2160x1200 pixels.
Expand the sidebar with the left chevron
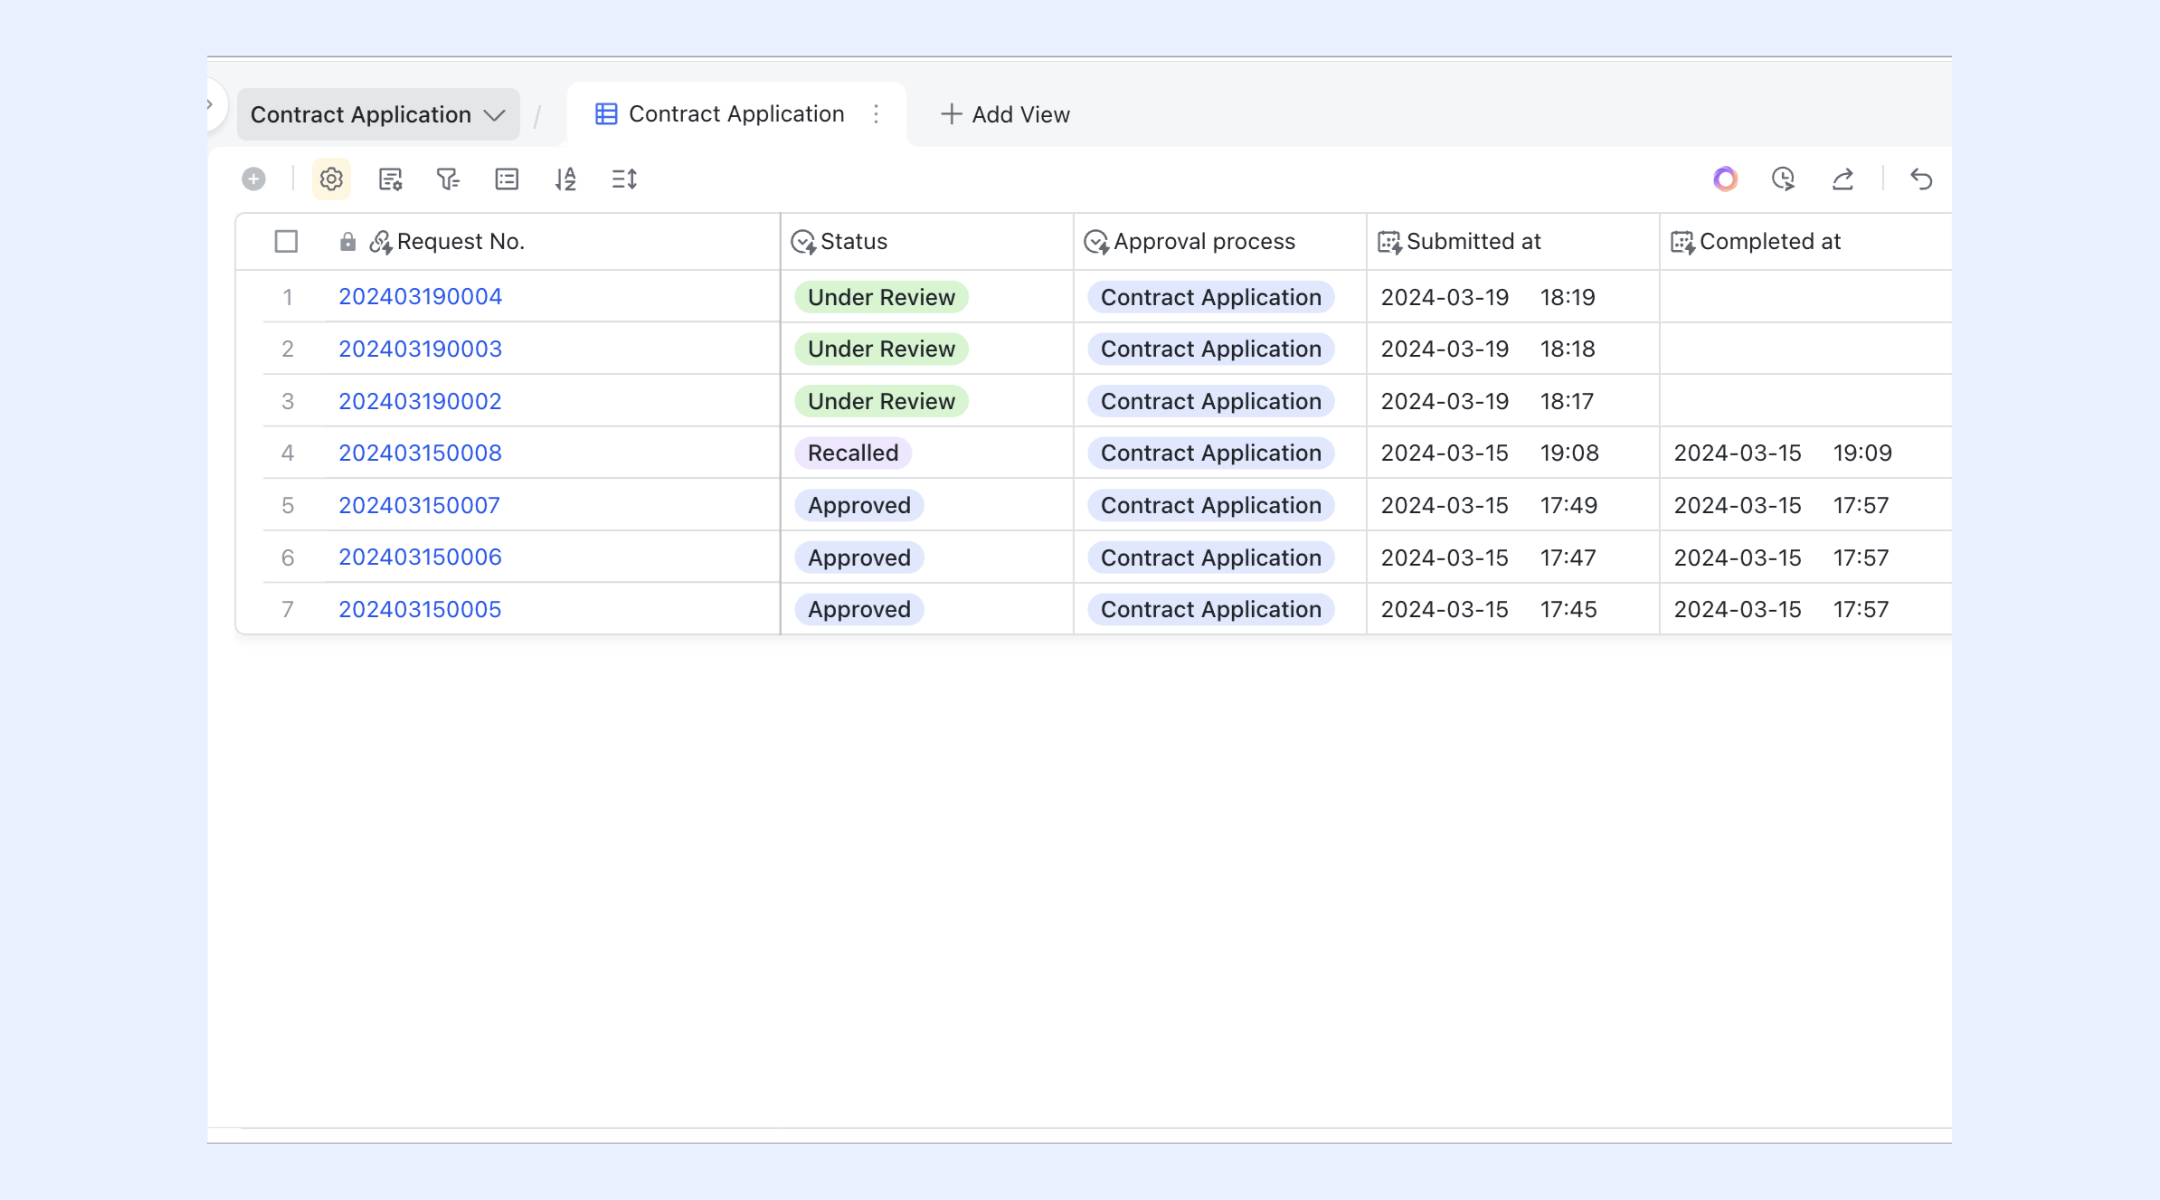210,104
